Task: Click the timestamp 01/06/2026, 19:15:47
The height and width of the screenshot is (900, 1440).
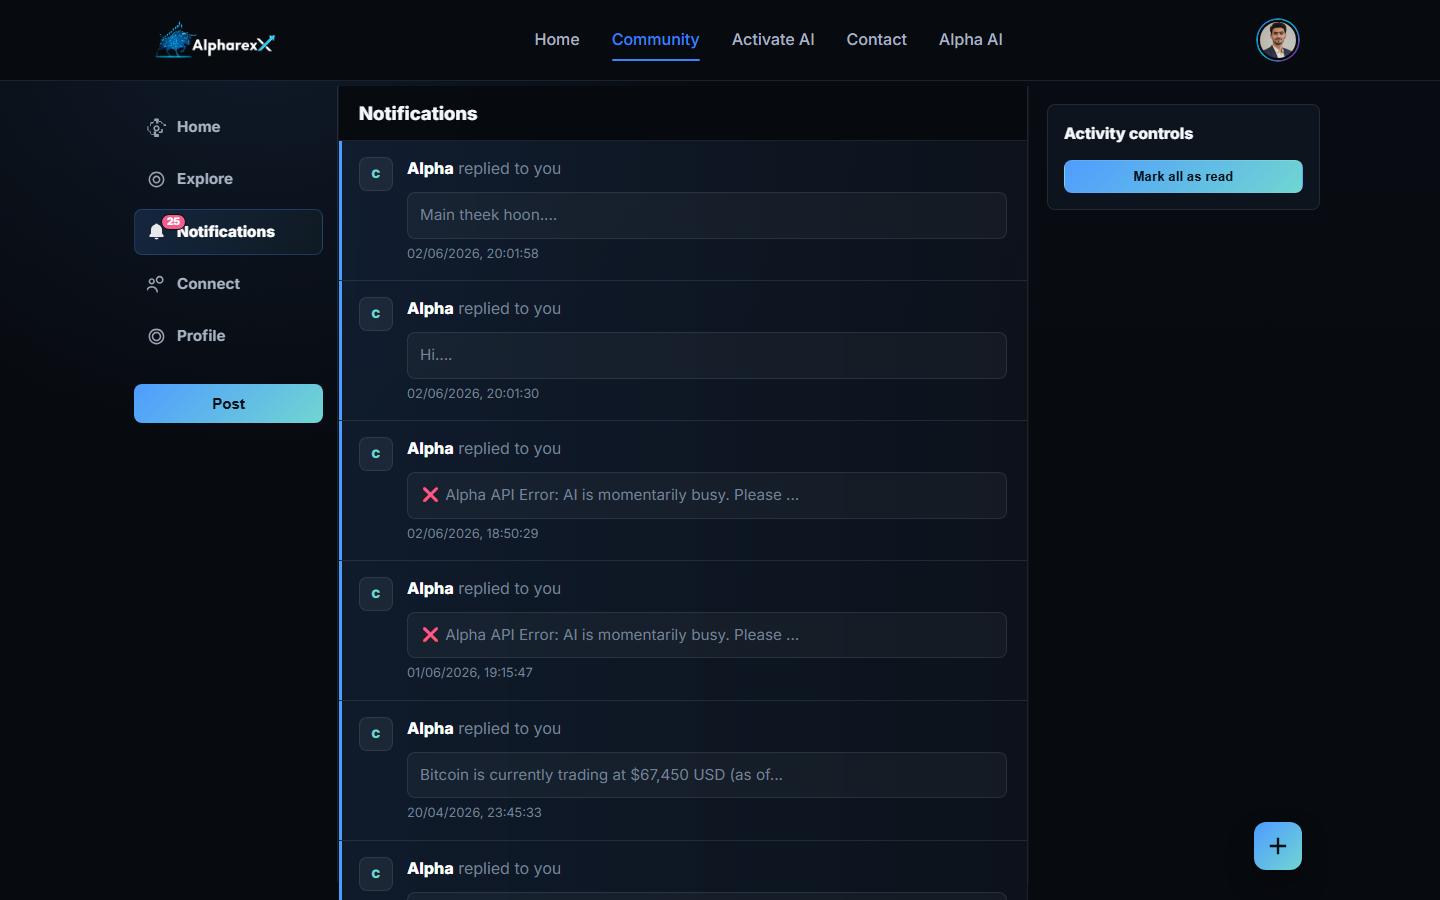Action: click(470, 673)
